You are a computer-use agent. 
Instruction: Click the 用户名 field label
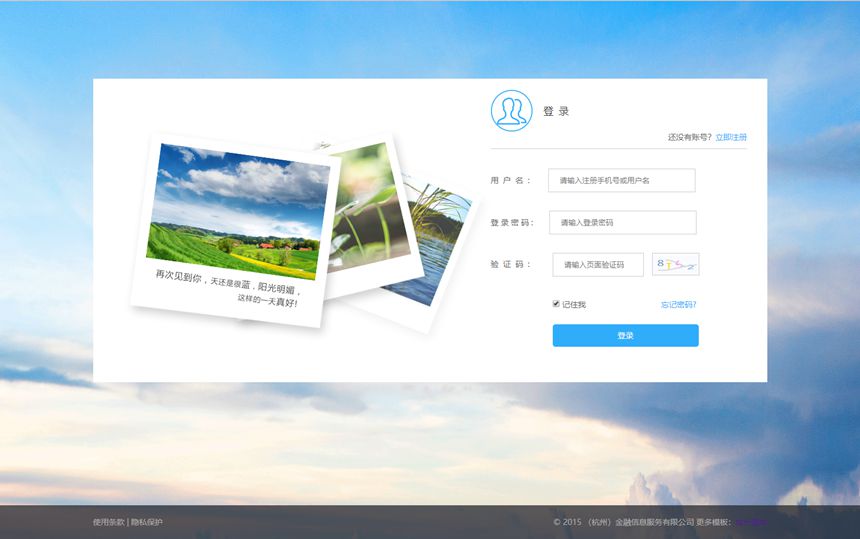point(510,180)
